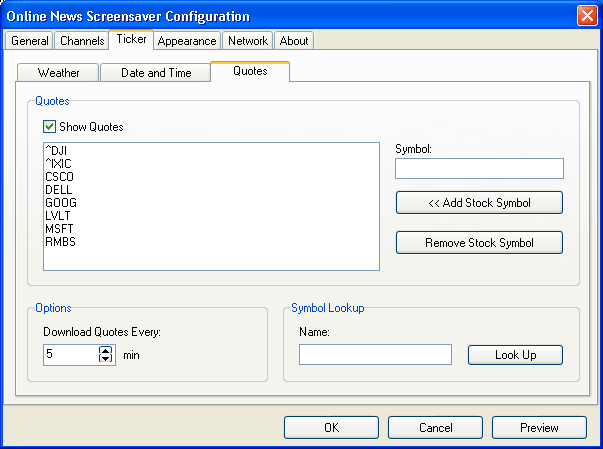Increase download interval with up arrow
Viewport: 603px width, 449px height.
106,350
